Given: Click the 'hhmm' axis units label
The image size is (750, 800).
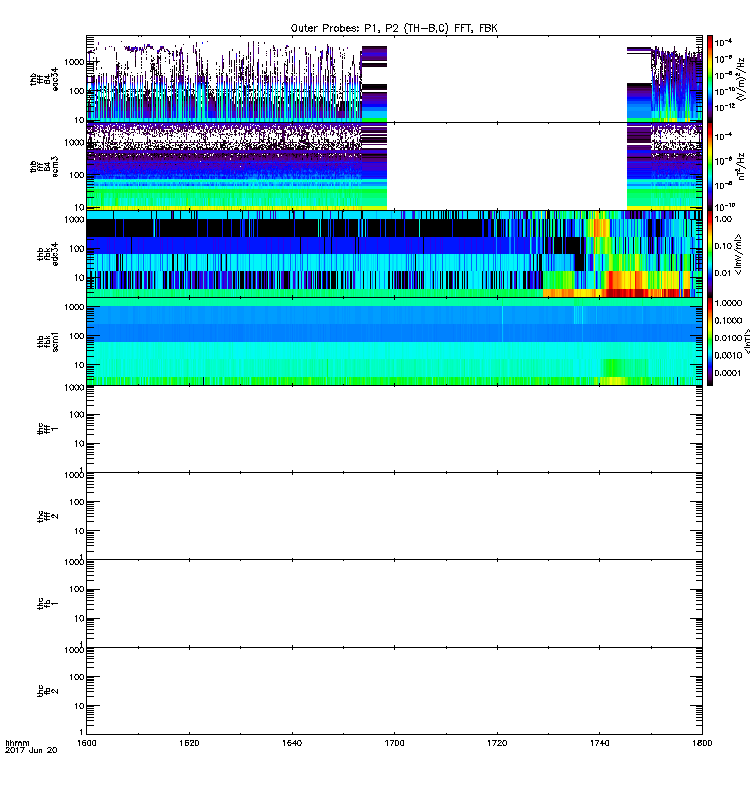Looking at the screenshot, I should (x=17, y=743).
